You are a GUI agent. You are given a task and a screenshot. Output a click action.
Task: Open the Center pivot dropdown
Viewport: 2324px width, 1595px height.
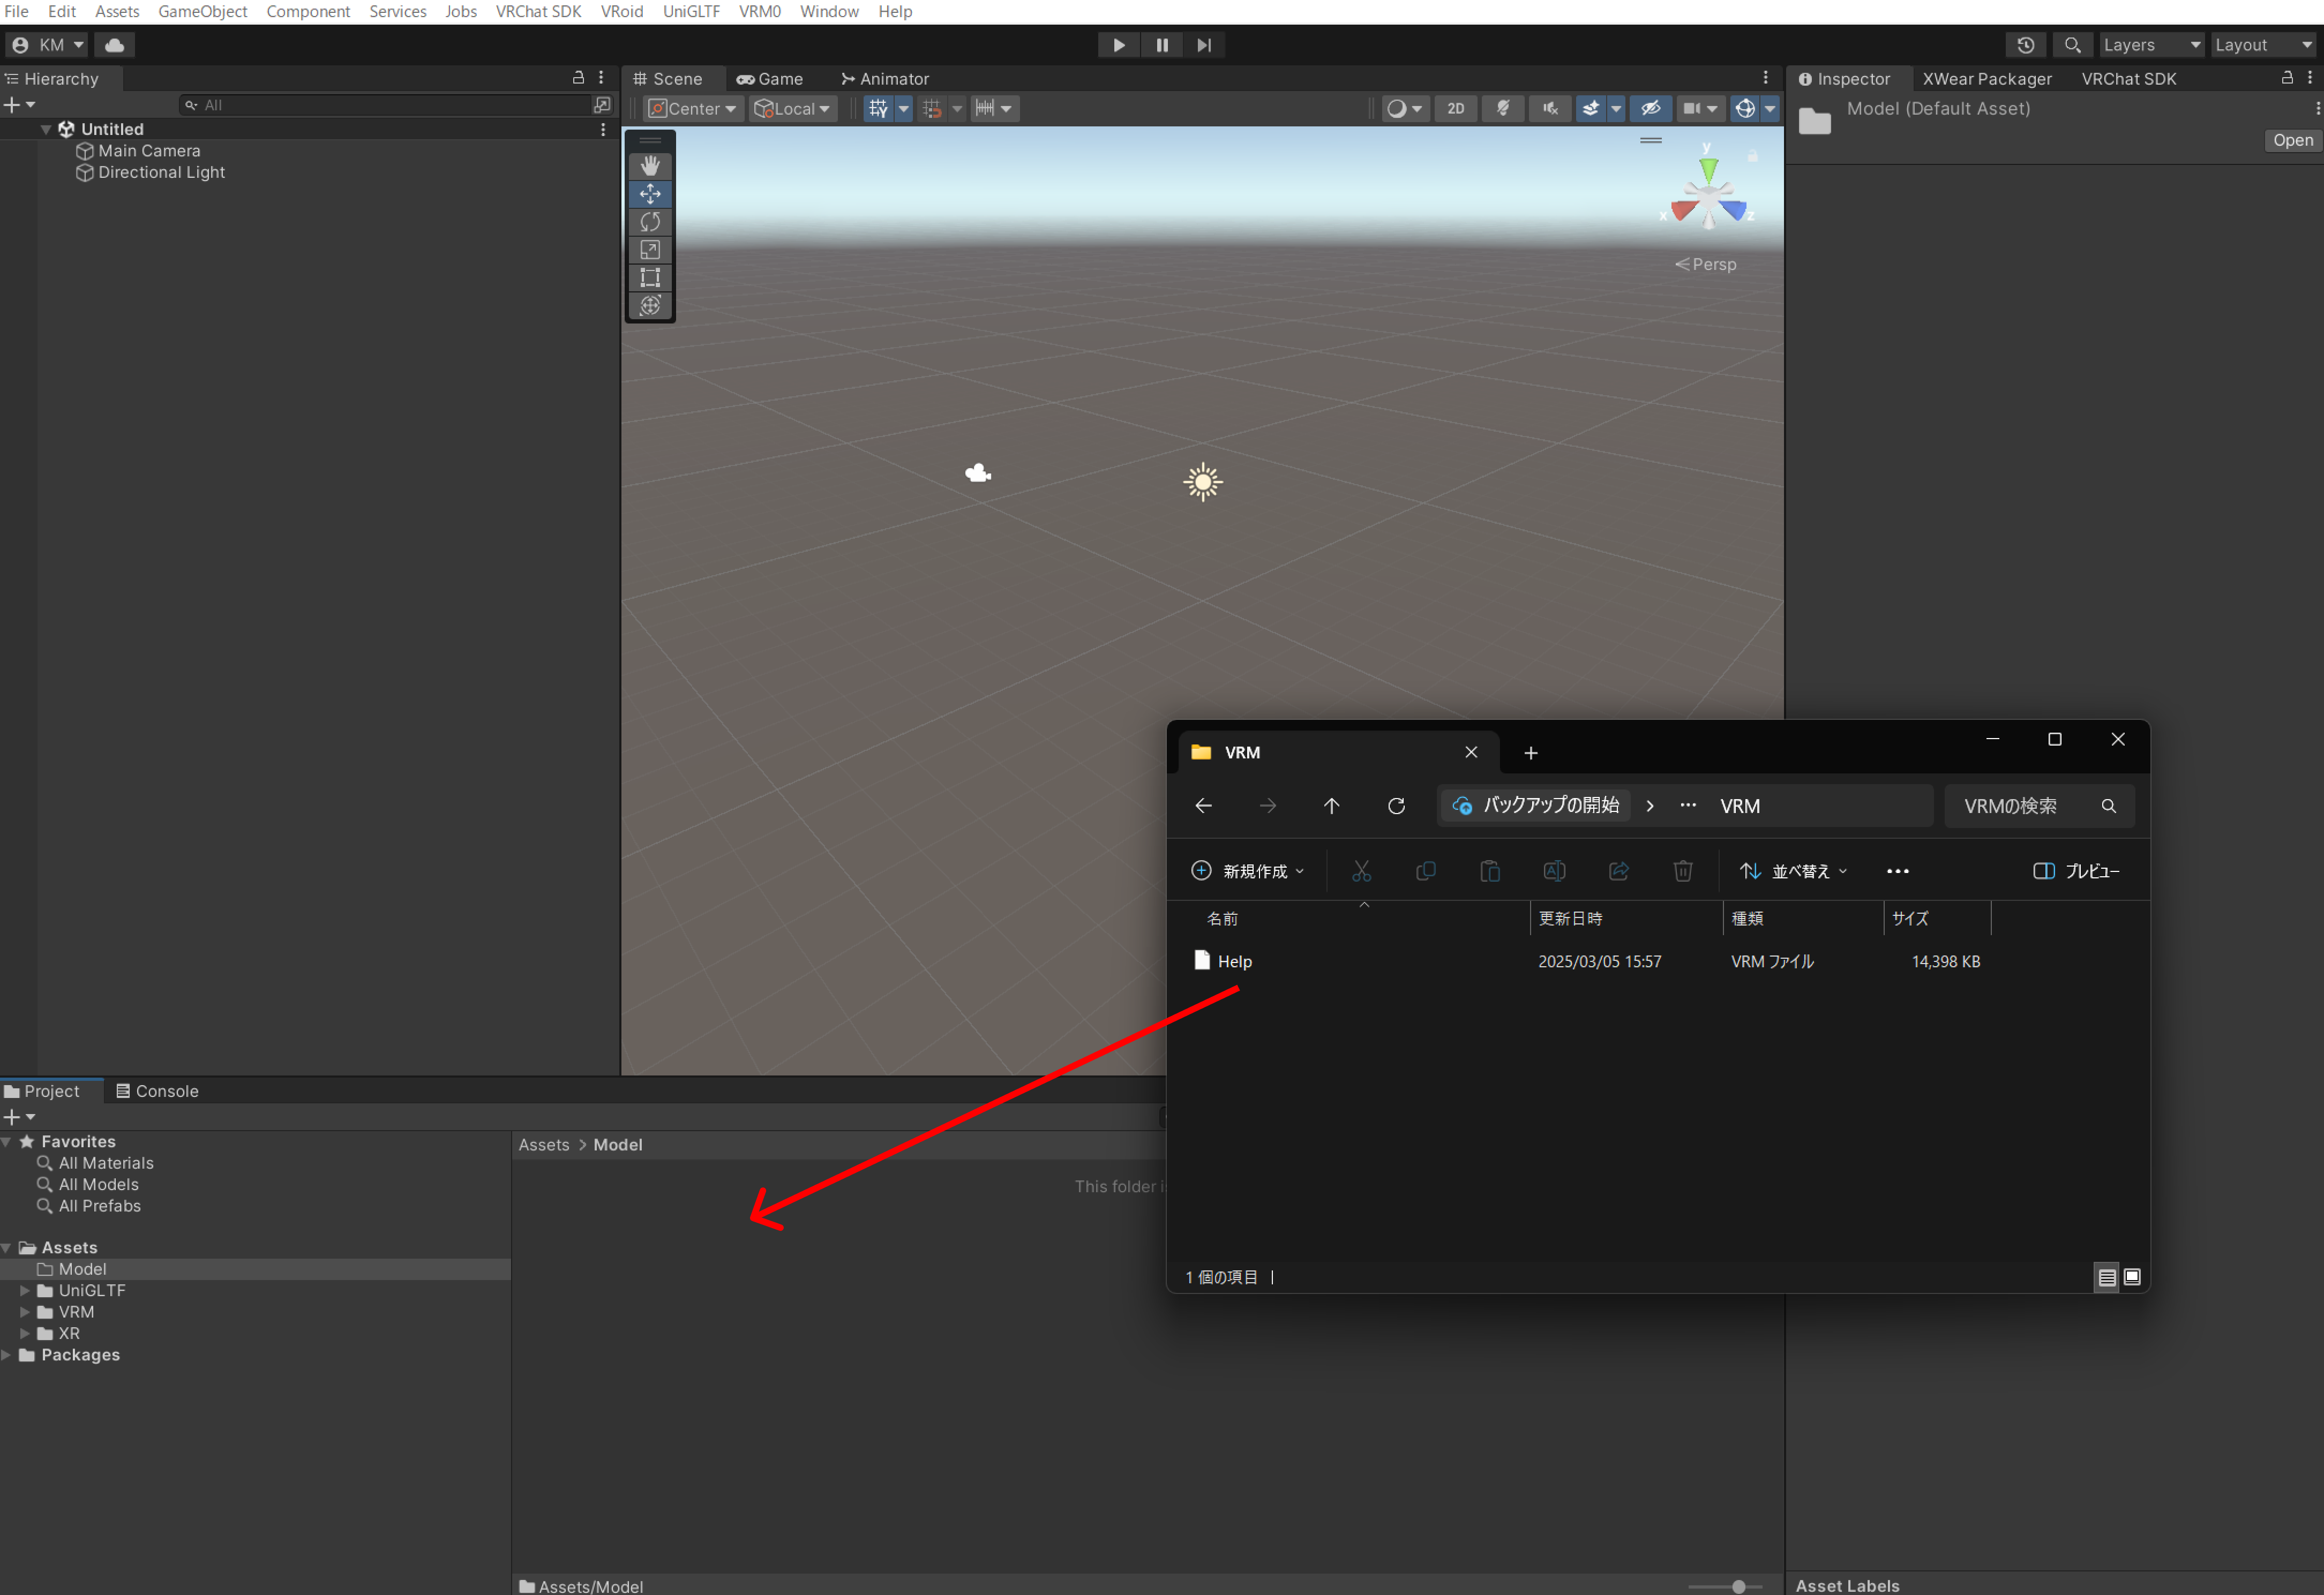[x=693, y=108]
